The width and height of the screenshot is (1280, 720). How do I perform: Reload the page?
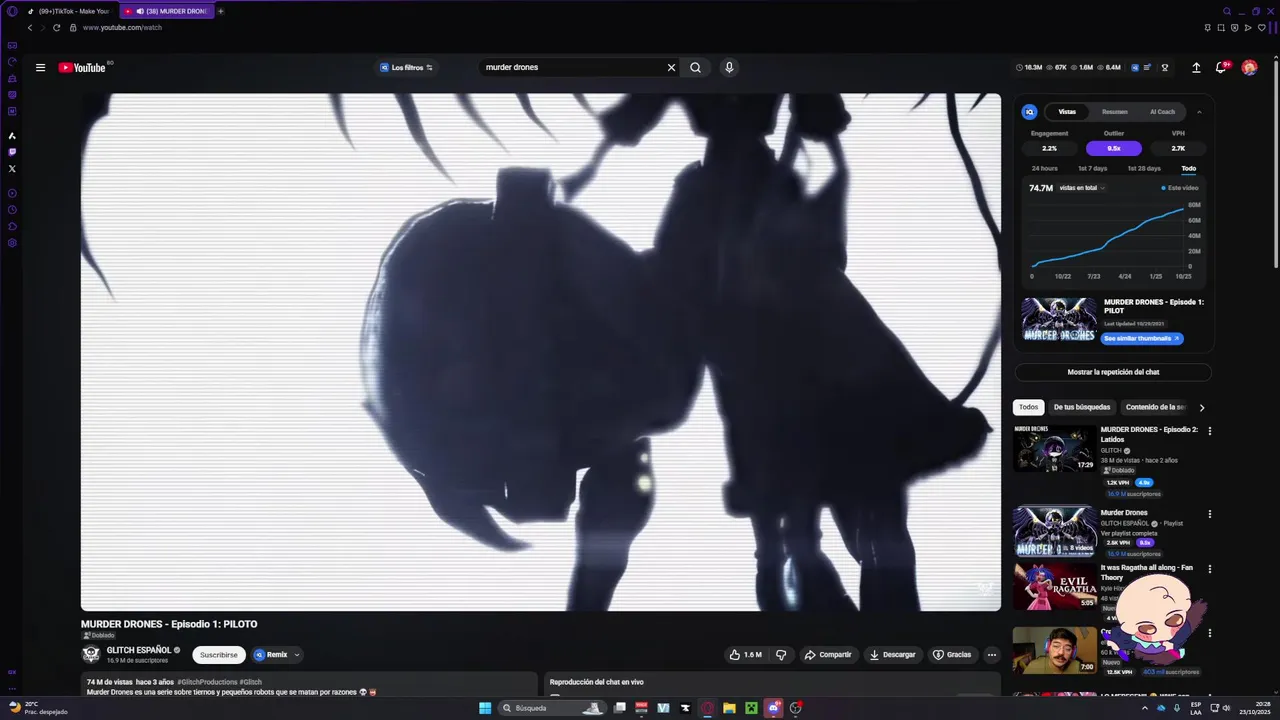pos(57,28)
